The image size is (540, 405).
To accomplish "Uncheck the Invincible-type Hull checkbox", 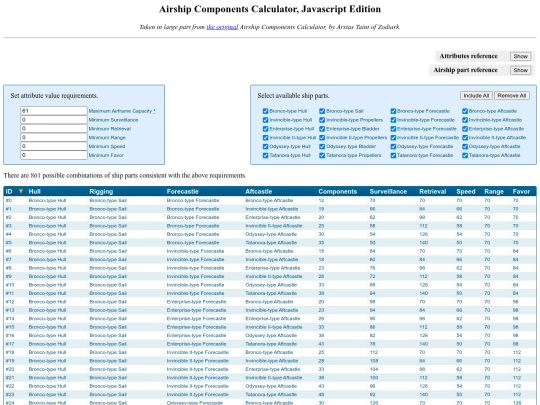I will pyautogui.click(x=265, y=120).
